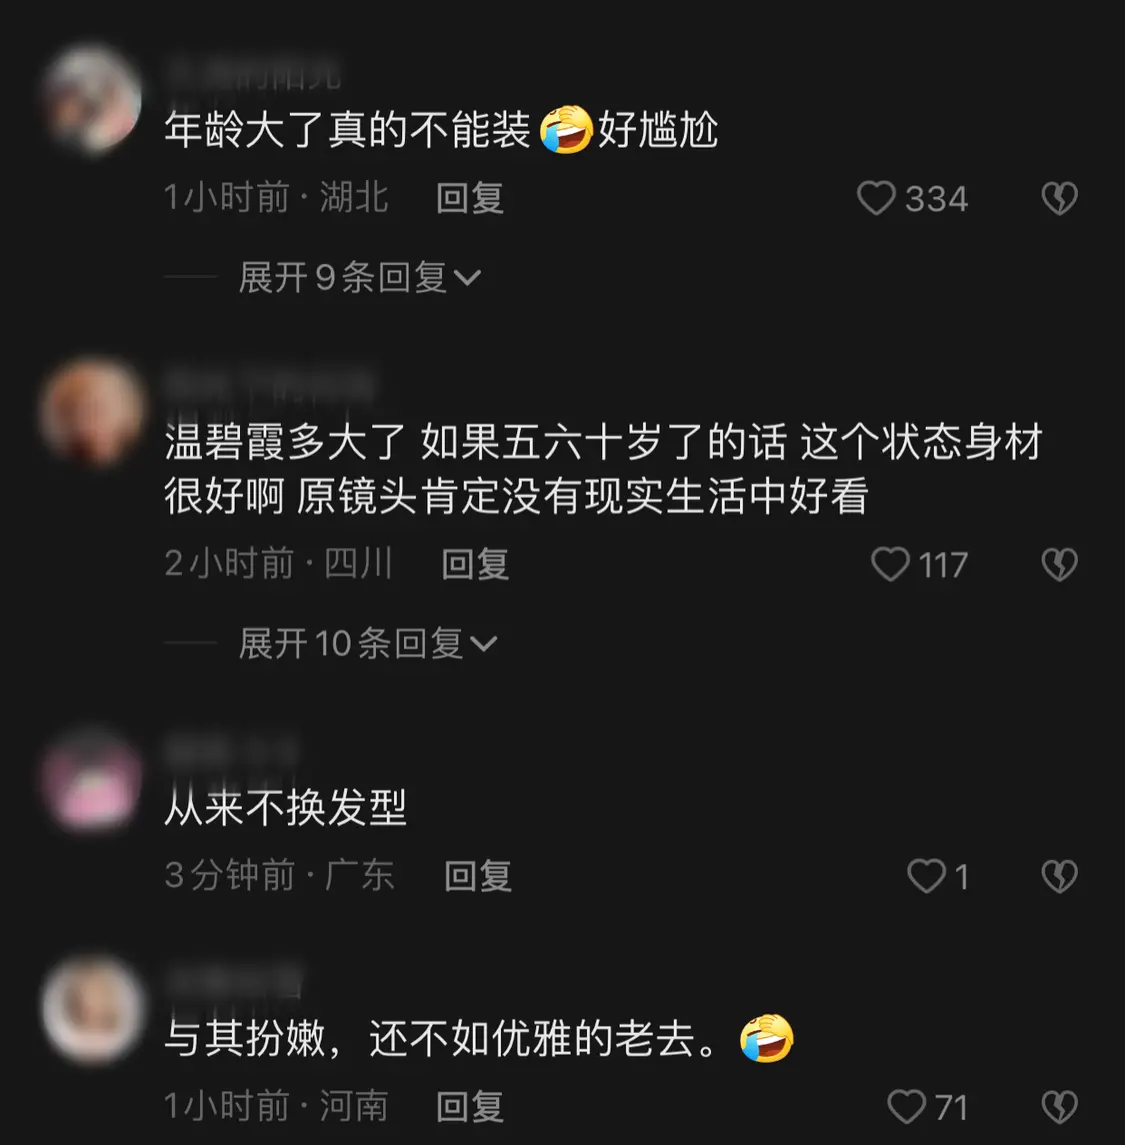Dislike the 广东 comment with broken heart
This screenshot has height=1145, width=1125.
pyautogui.click(x=1059, y=876)
